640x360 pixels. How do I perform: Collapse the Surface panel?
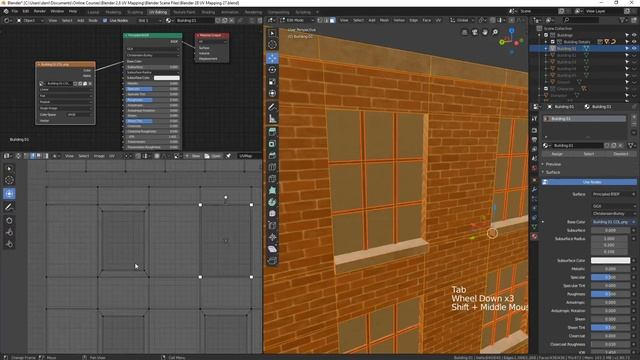[x=553, y=172]
